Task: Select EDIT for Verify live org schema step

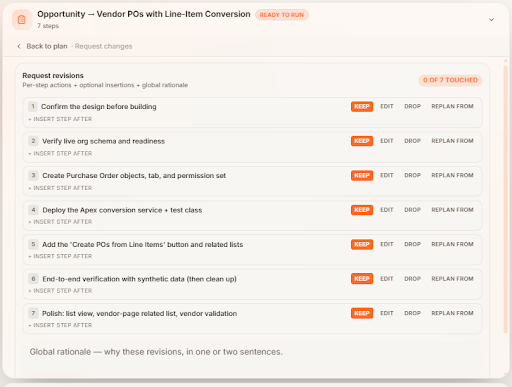Action: pos(387,141)
